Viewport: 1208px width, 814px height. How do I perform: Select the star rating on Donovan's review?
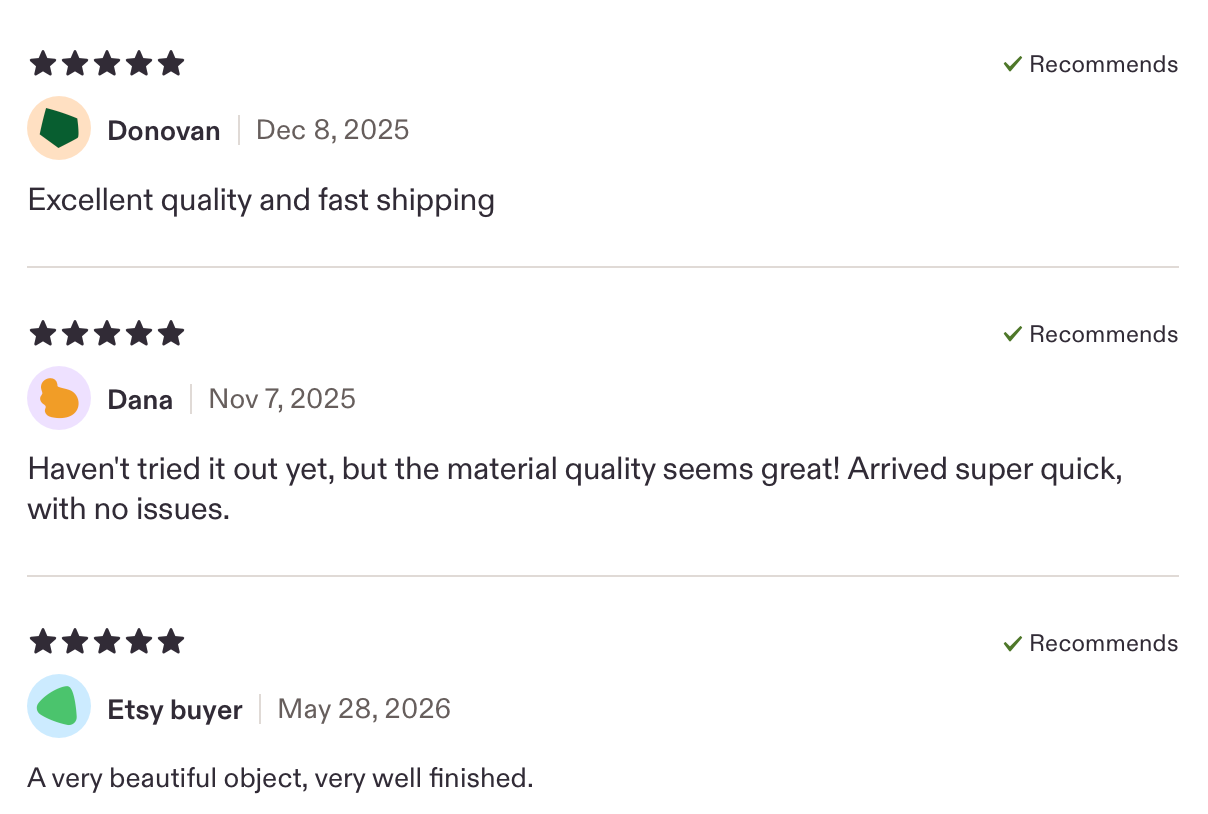[107, 64]
